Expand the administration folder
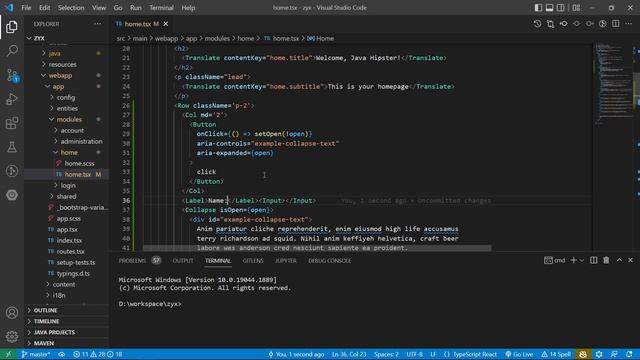This screenshot has height=360, width=640. (81, 142)
